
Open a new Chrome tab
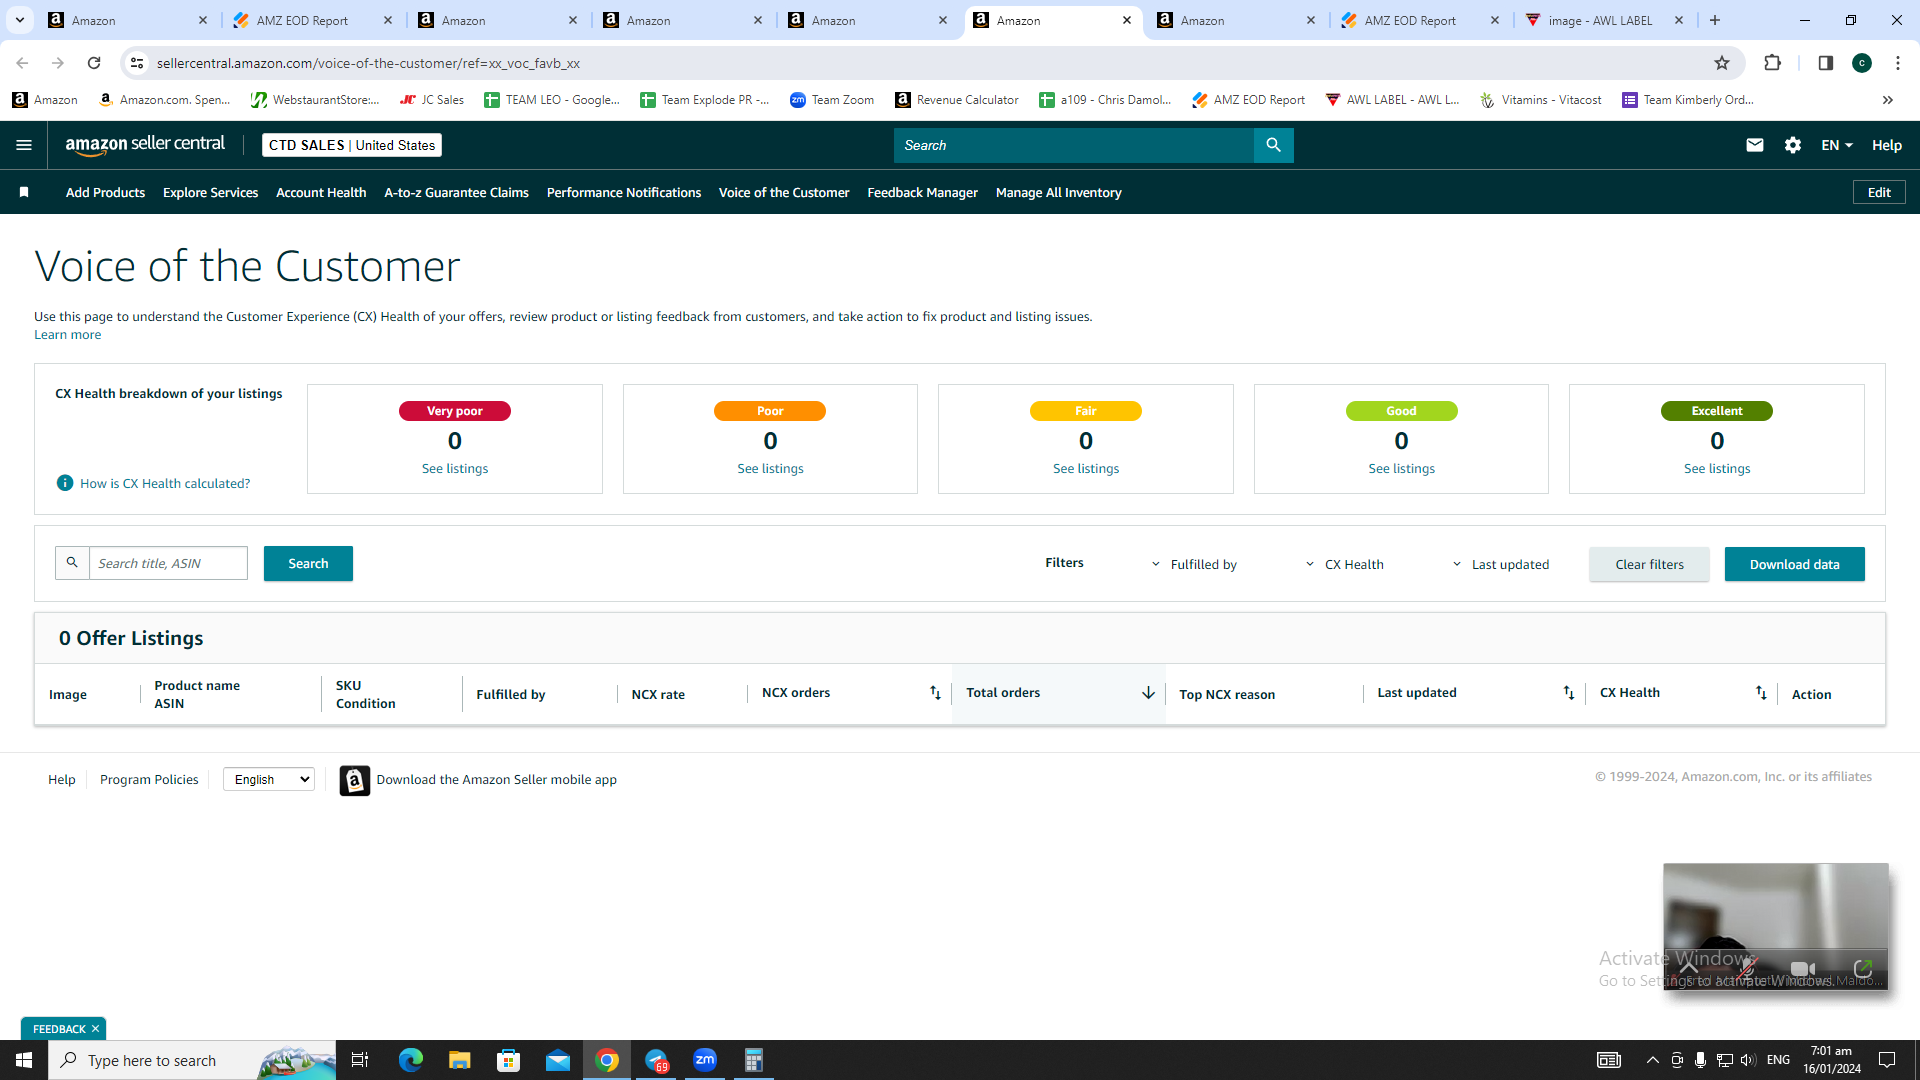coord(1714,20)
